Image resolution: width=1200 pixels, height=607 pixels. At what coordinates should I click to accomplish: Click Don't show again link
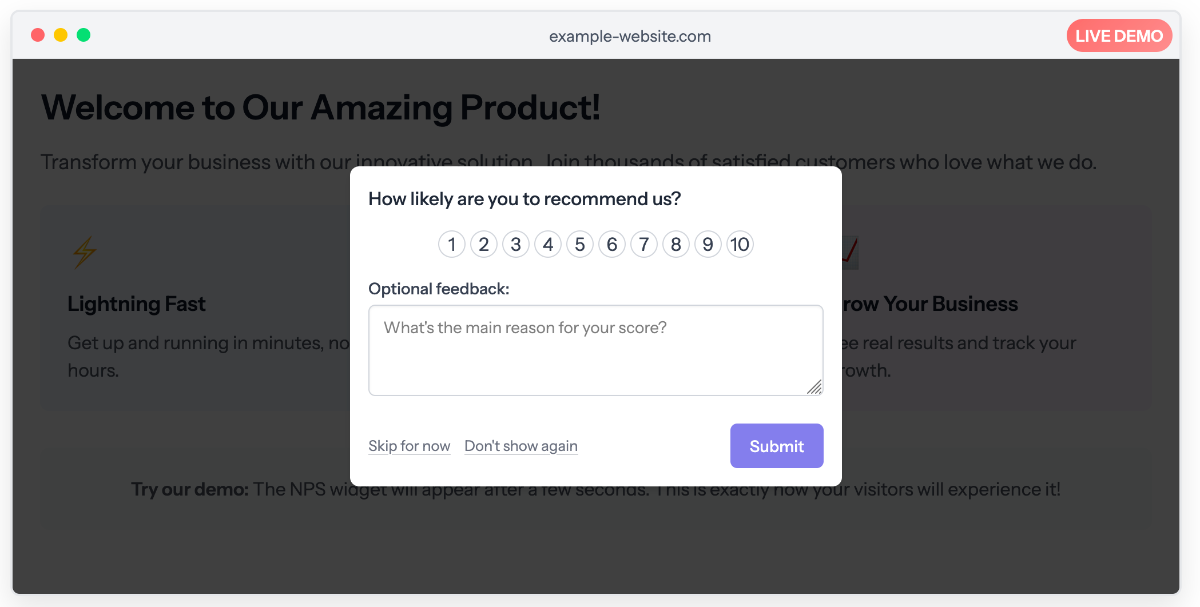(521, 446)
